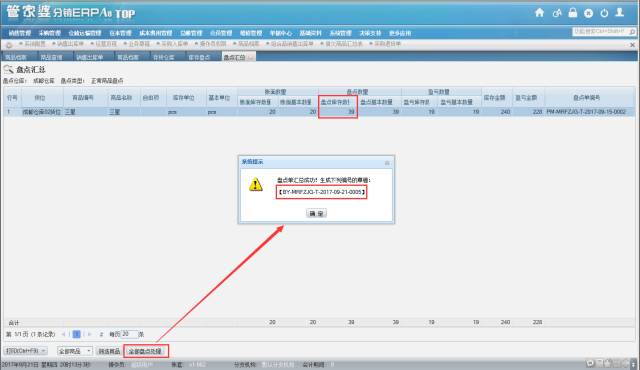Open the user profile icon
The width and height of the screenshot is (640, 370).
(x=620, y=13)
